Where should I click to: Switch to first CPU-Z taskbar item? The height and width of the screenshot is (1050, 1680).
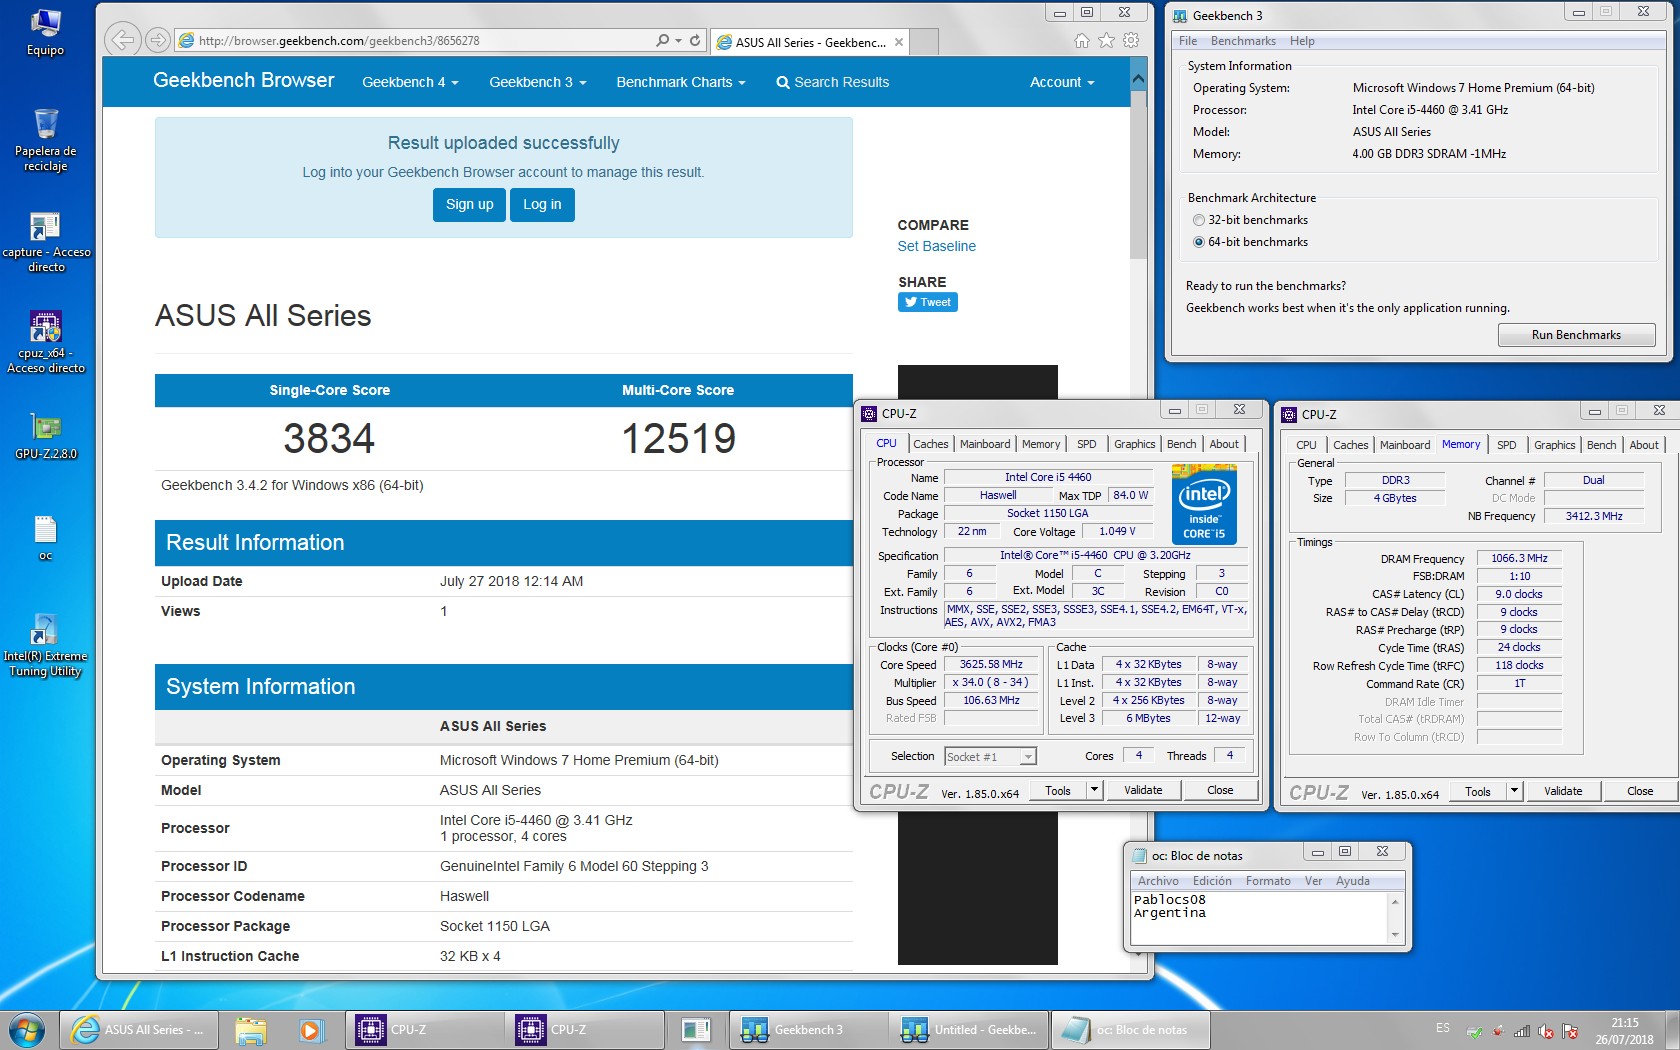(424, 1029)
